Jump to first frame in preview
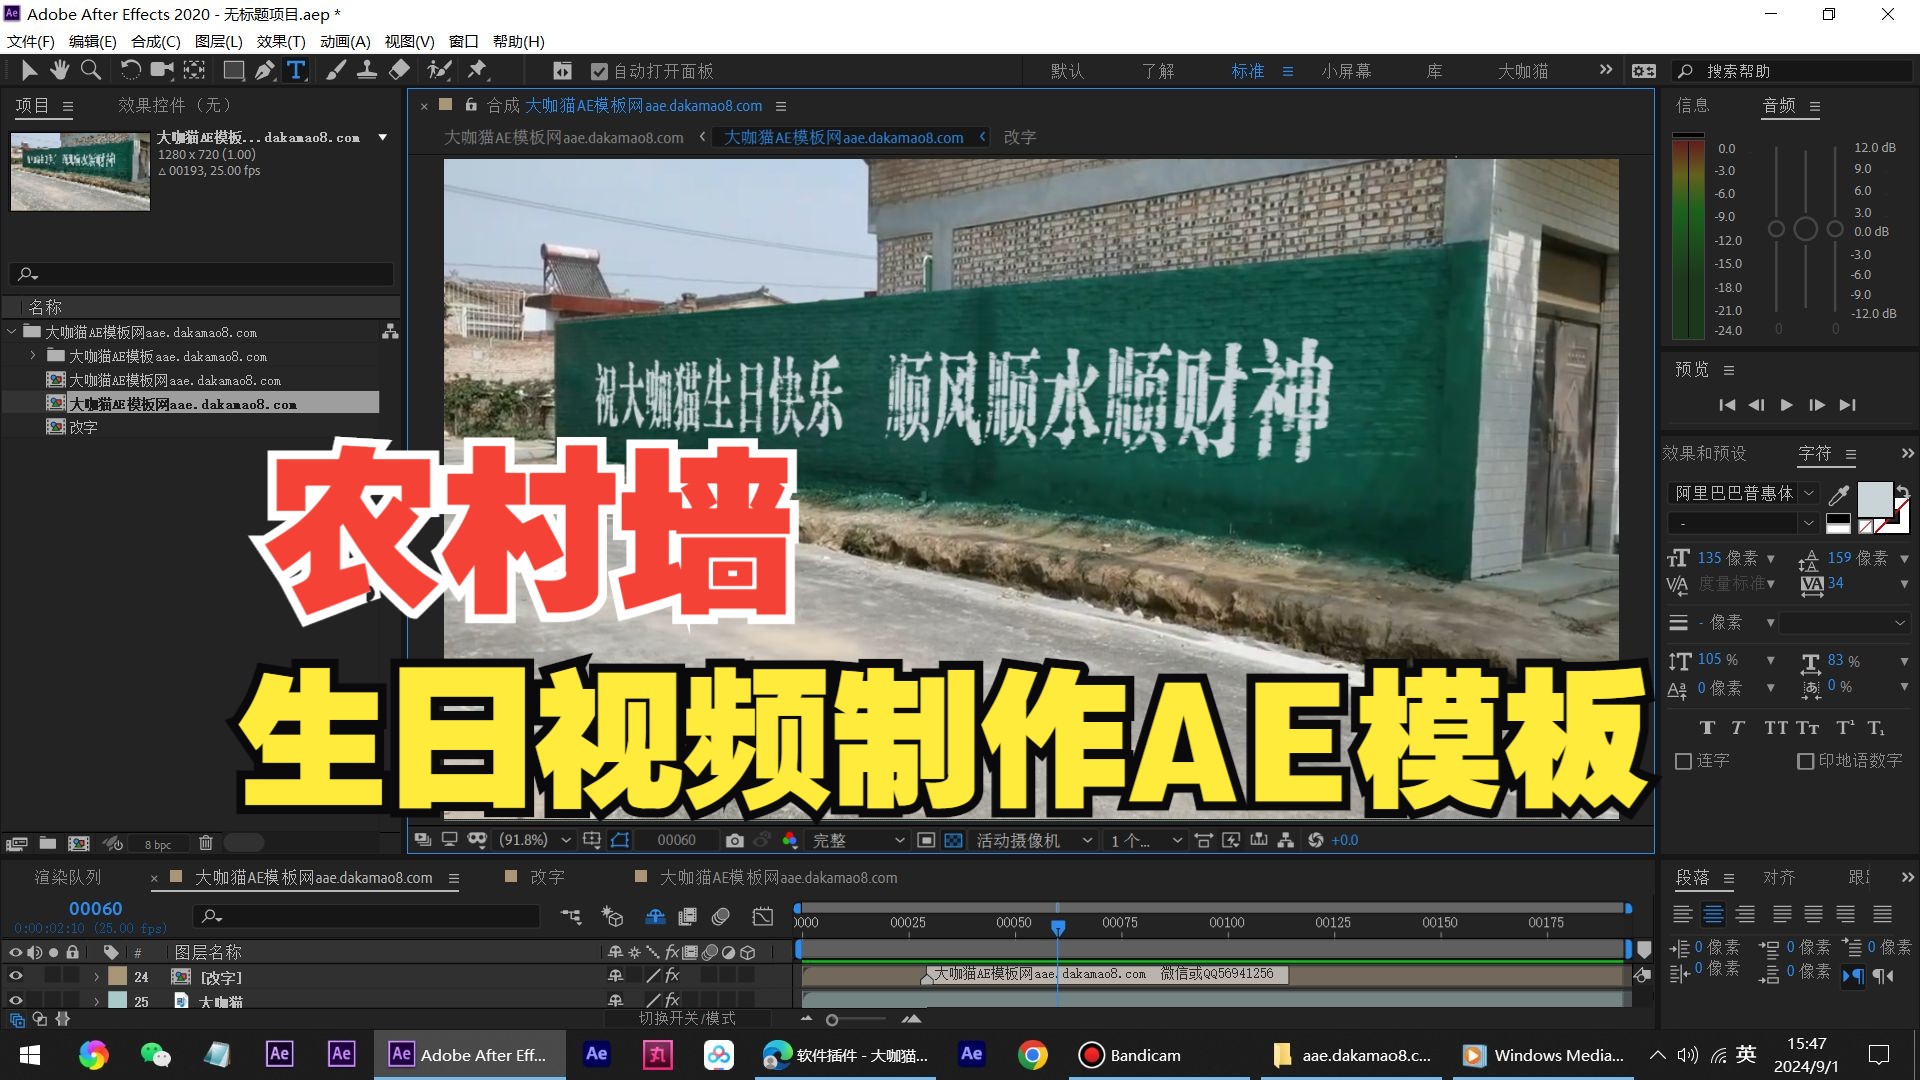Screen dimensions: 1920x1080 click(x=1727, y=405)
